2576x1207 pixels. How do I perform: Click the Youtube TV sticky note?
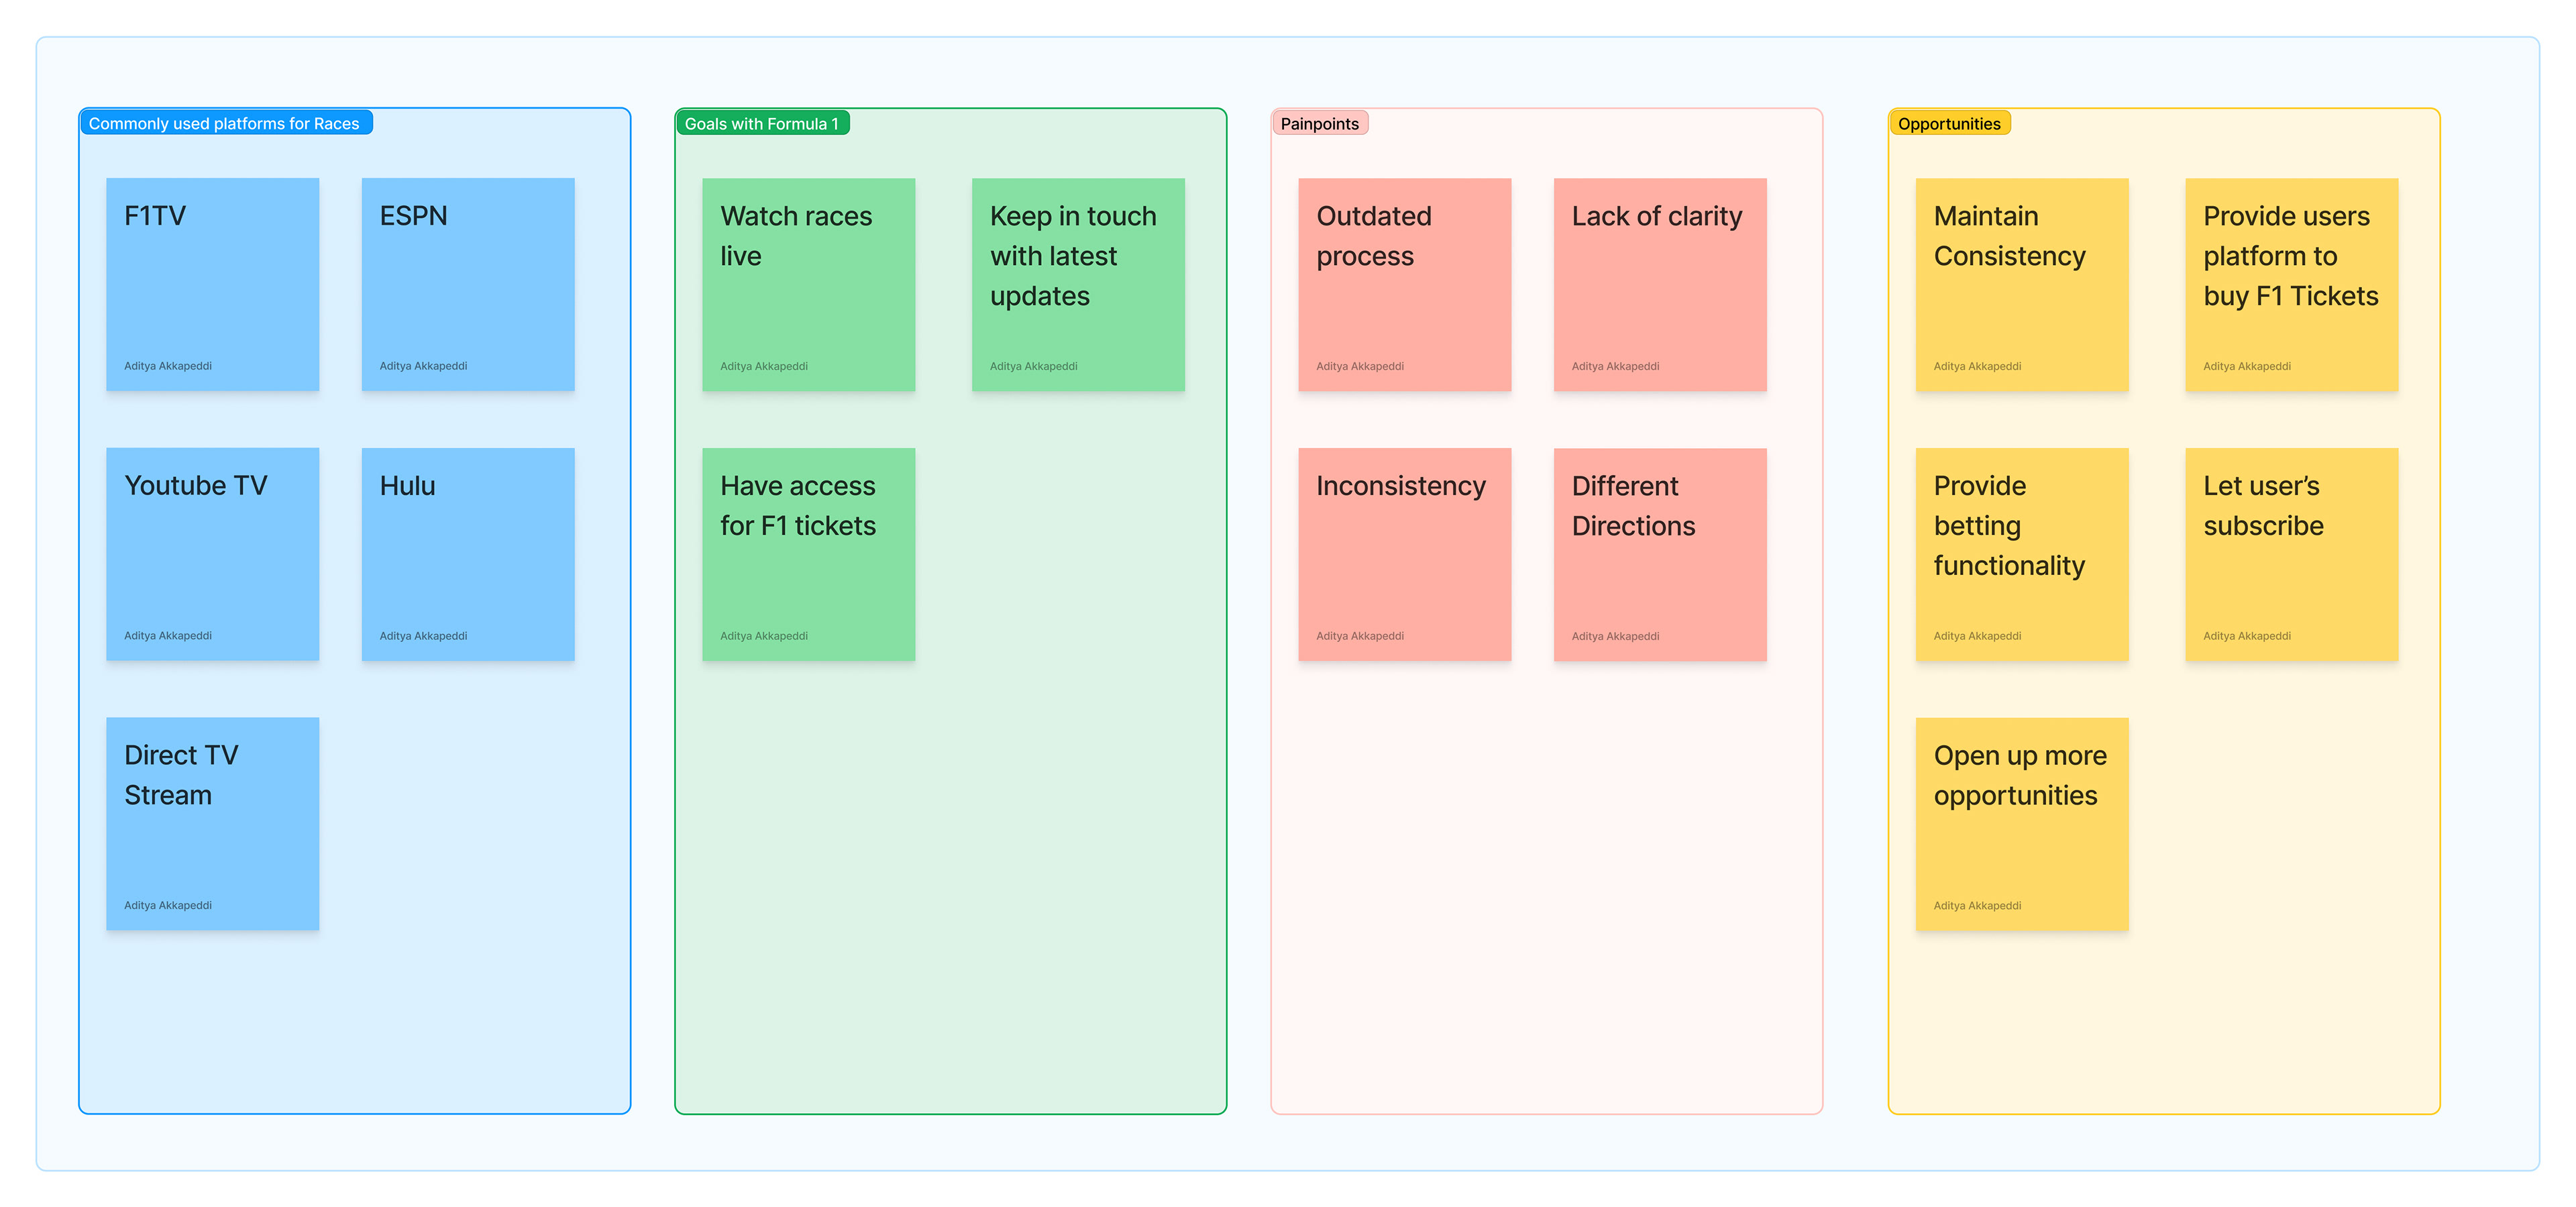pyautogui.click(x=212, y=554)
